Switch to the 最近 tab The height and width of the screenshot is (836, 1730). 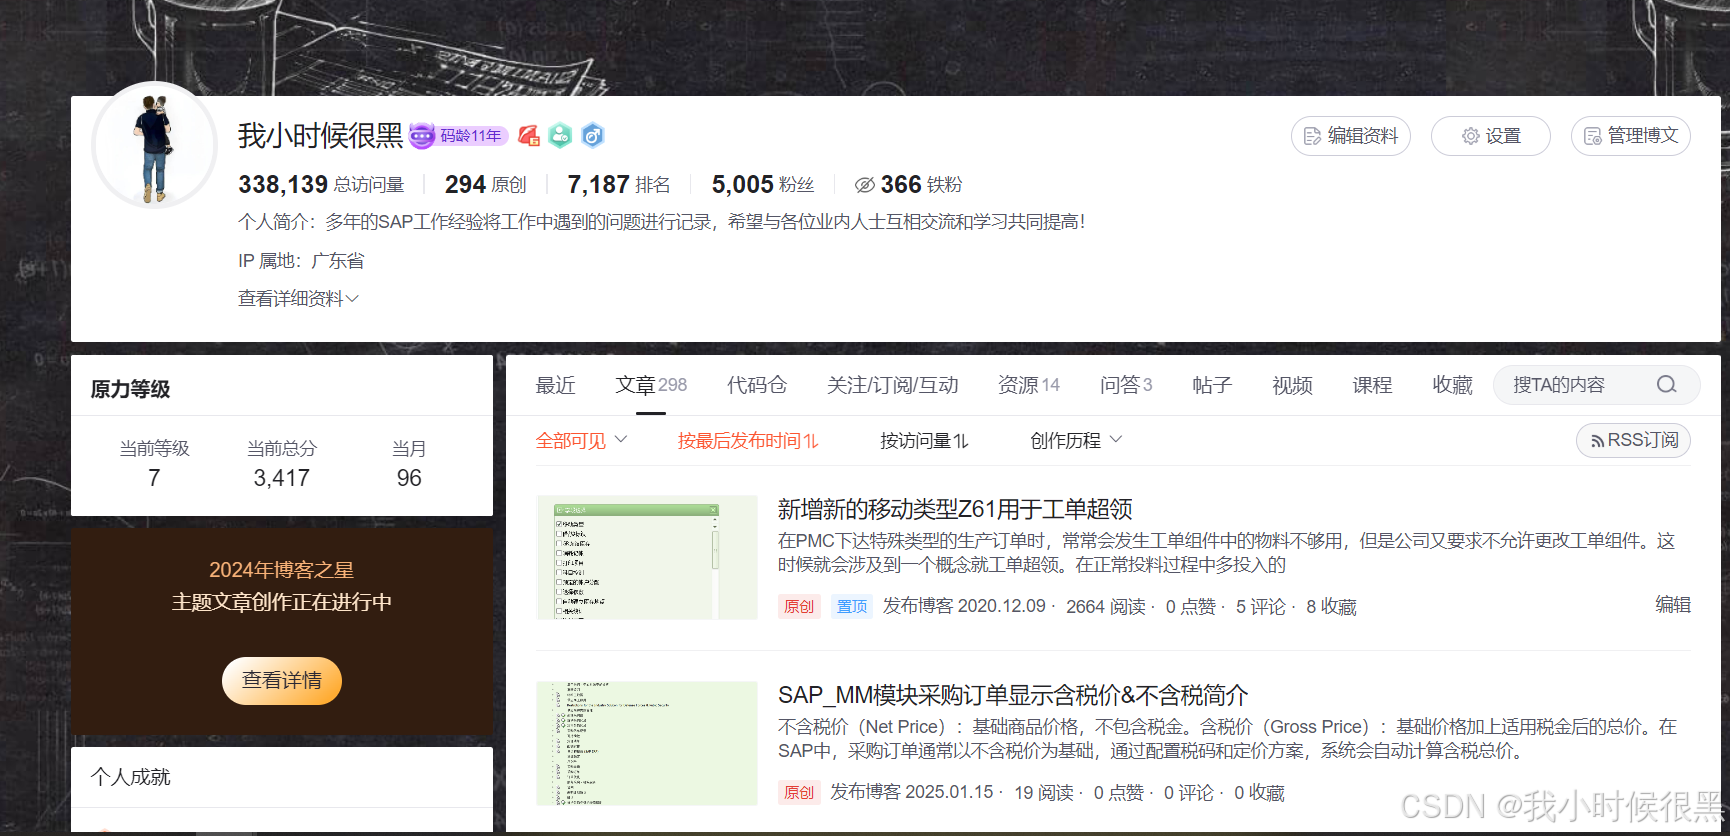tap(555, 385)
